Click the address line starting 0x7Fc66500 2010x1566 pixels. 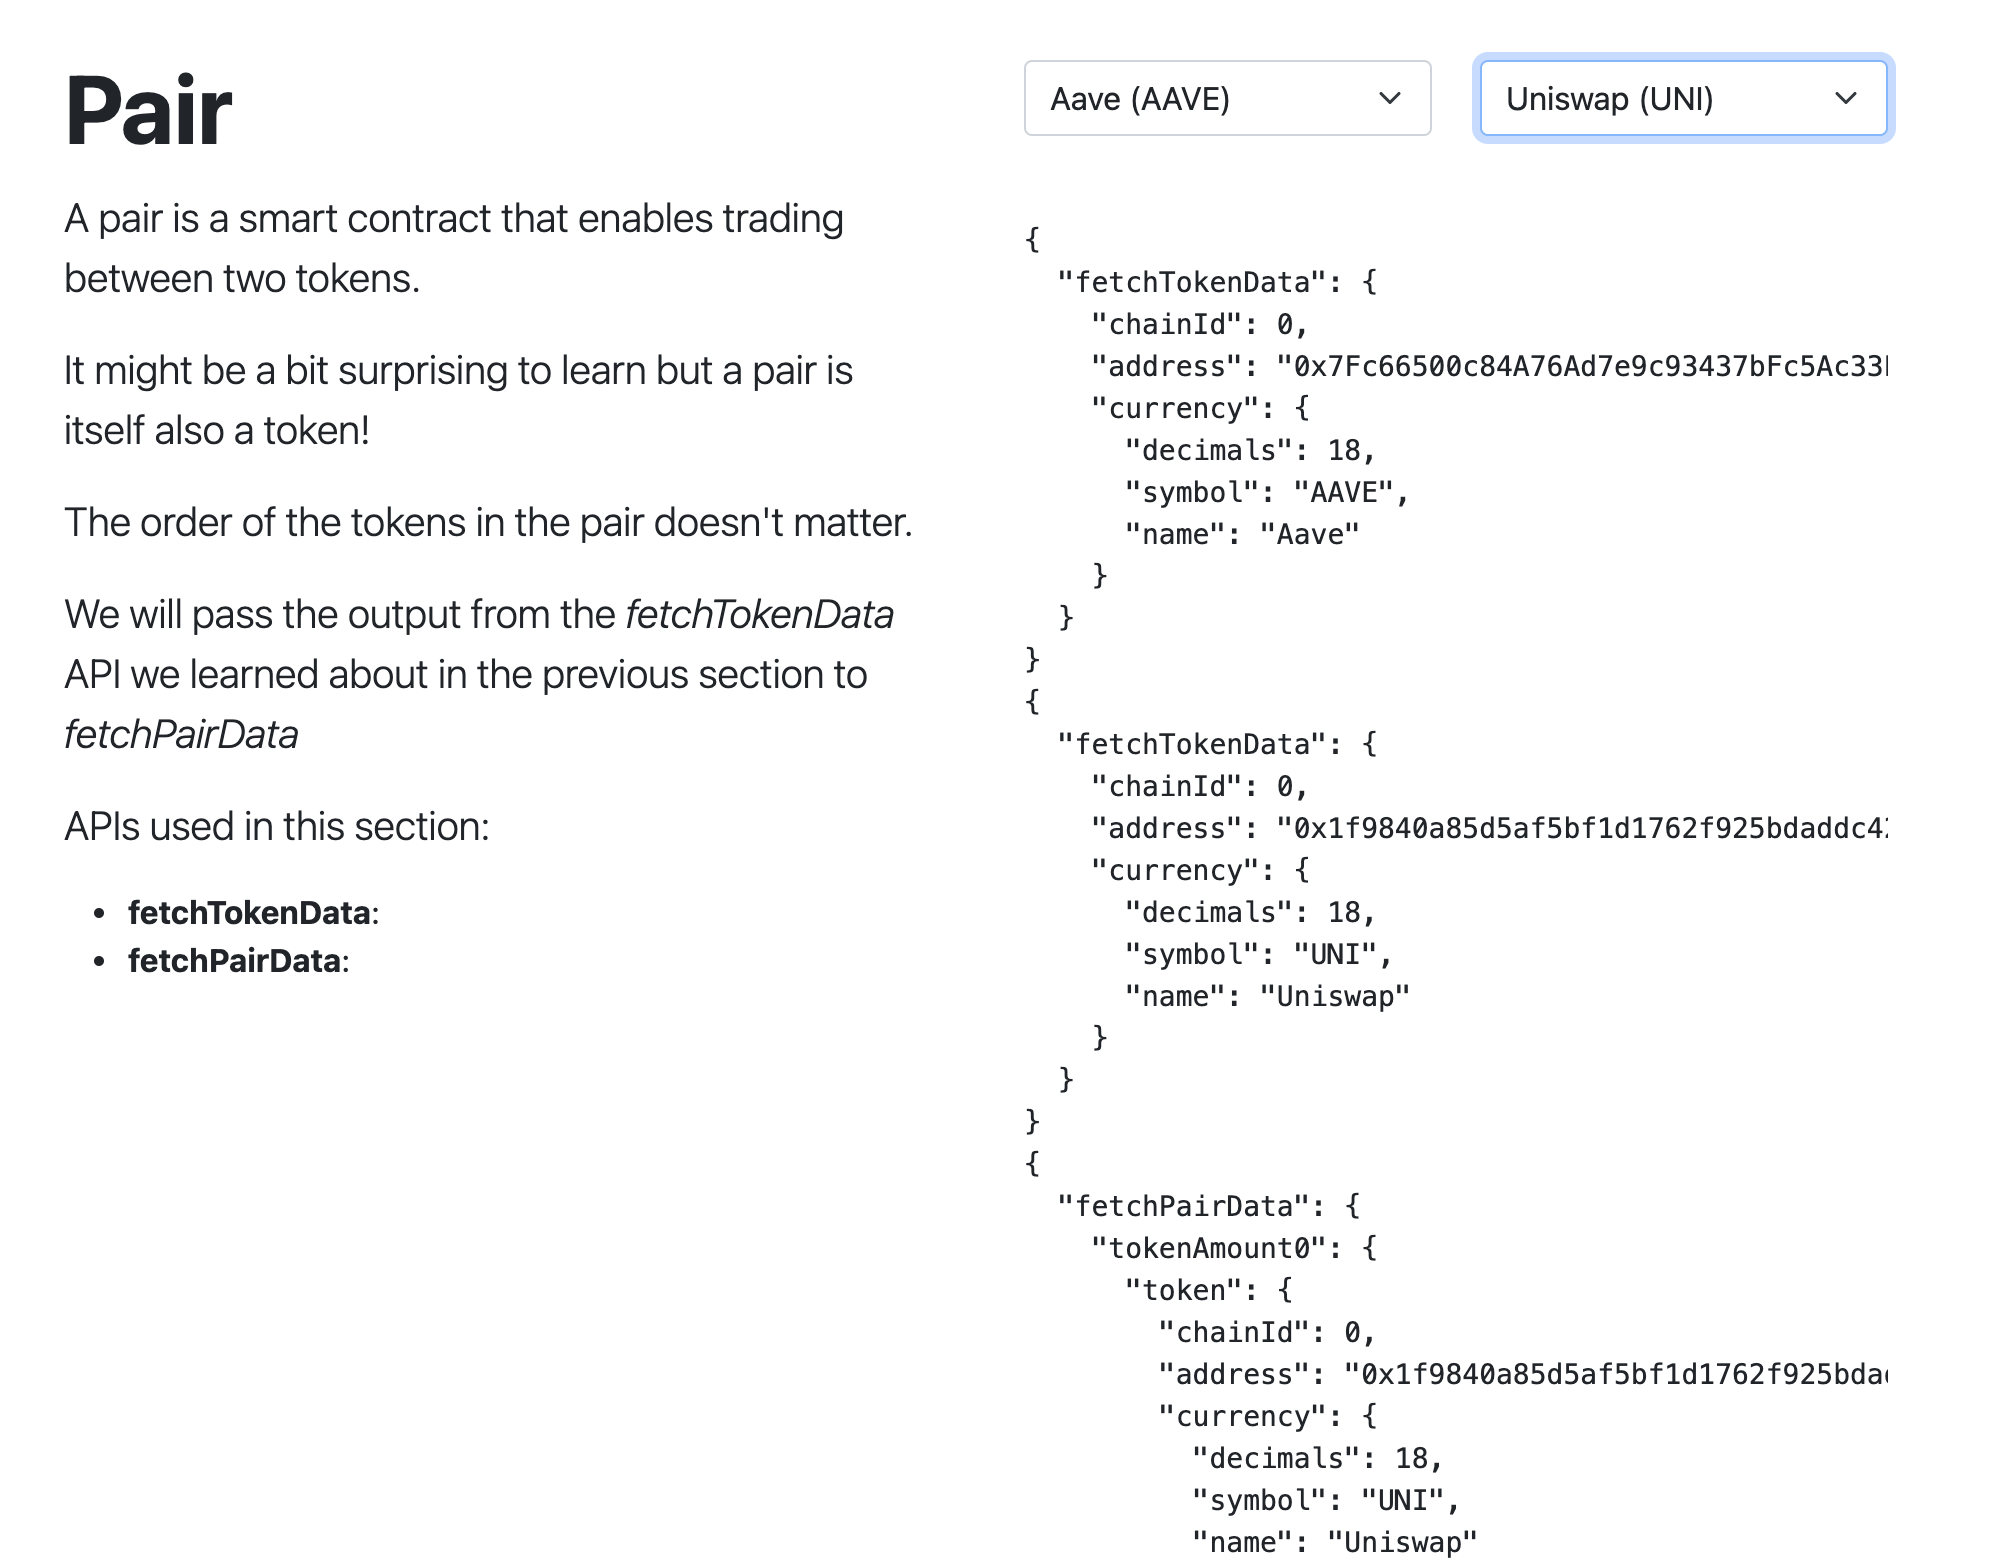coord(1488,366)
